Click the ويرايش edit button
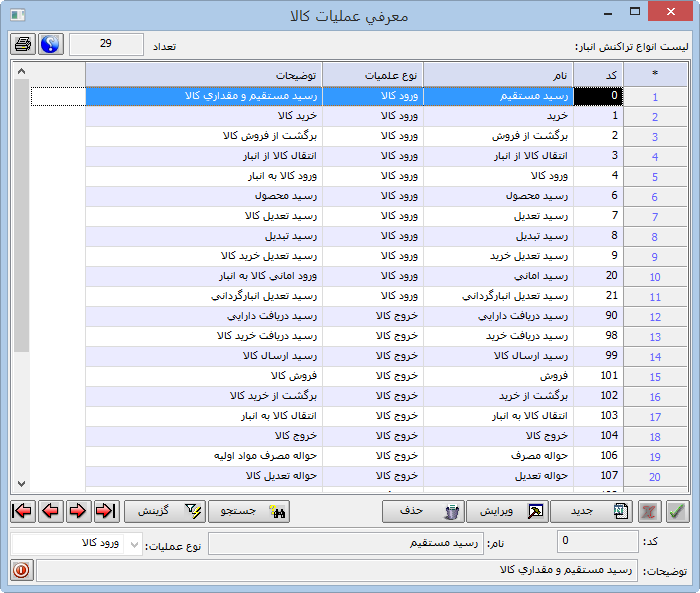Image resolution: width=700 pixels, height=593 pixels. point(508,511)
